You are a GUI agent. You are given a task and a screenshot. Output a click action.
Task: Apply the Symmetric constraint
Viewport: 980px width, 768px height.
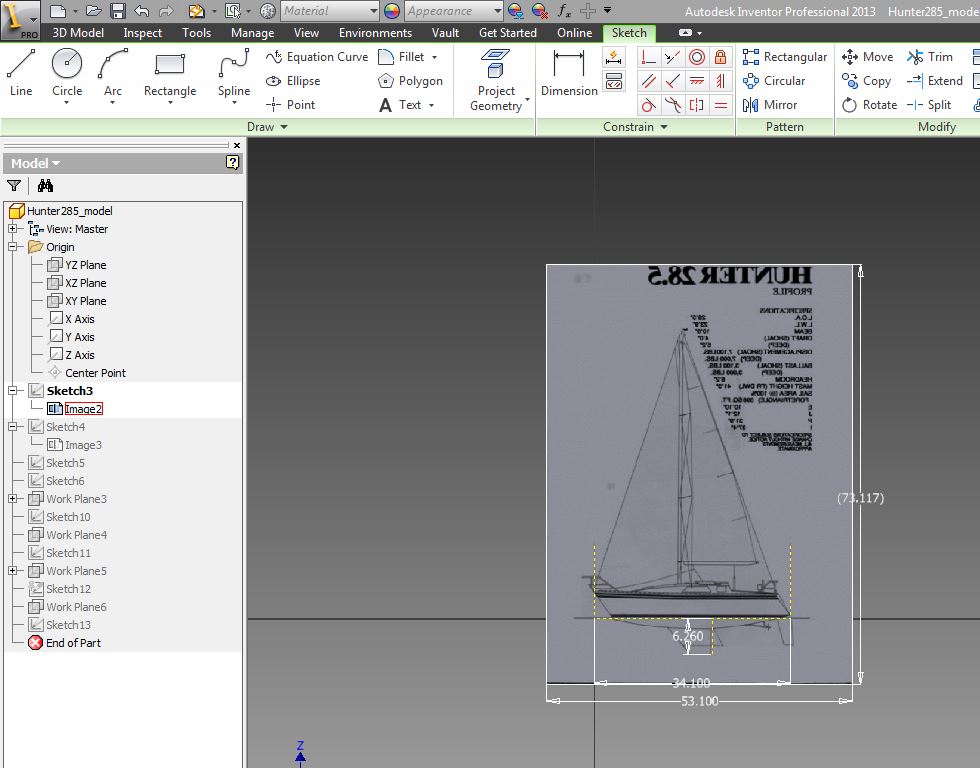696,105
